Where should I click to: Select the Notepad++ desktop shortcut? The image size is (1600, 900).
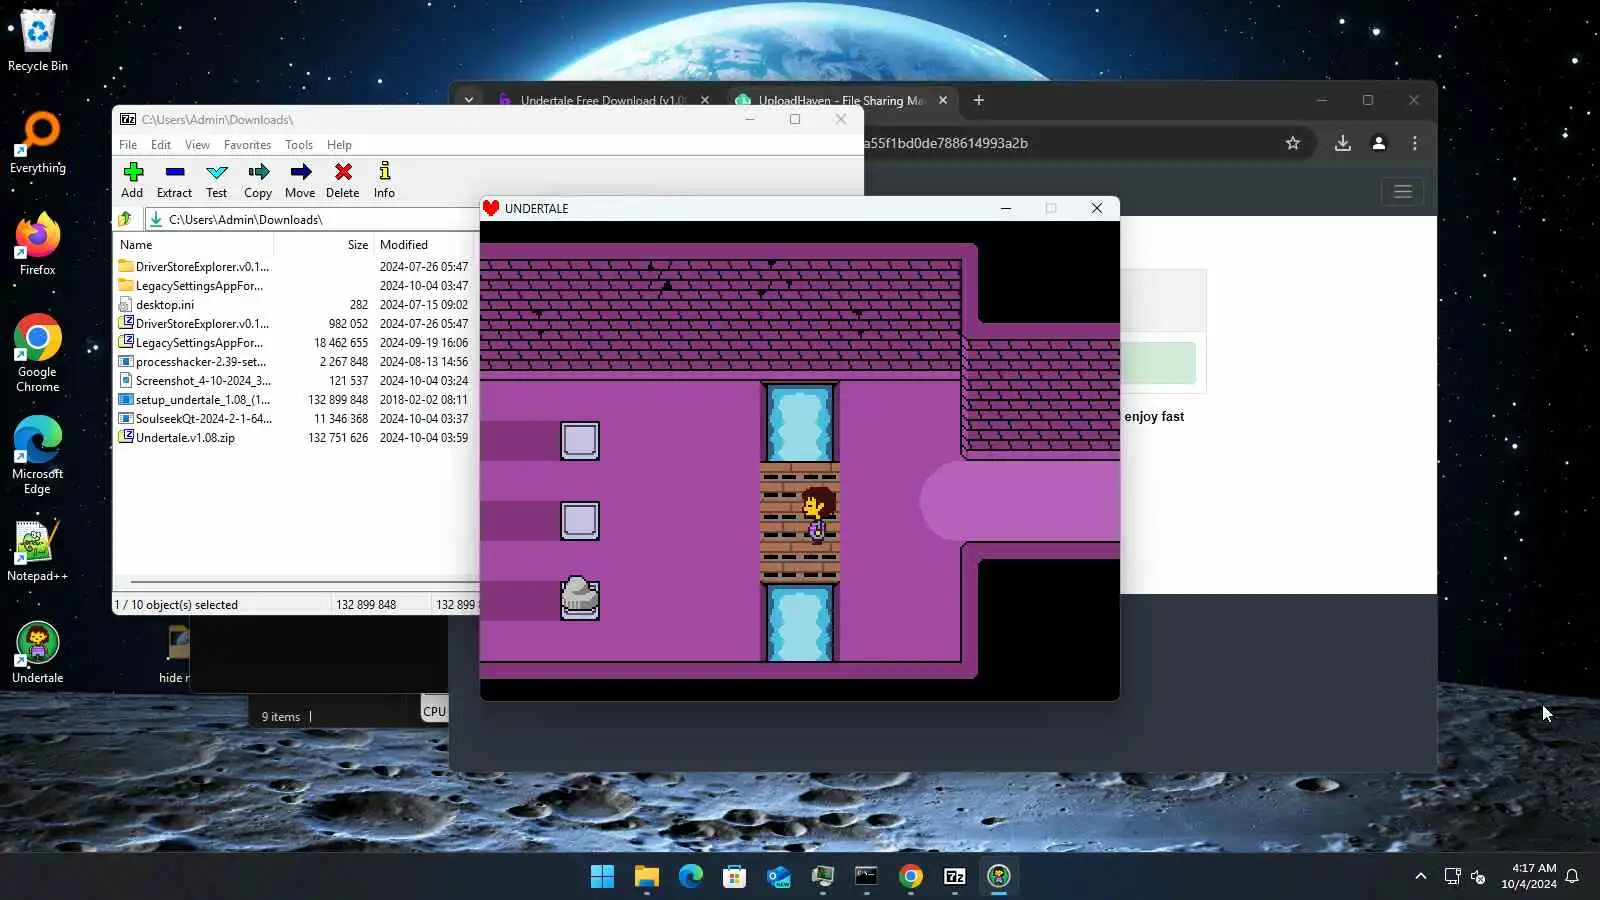38,551
